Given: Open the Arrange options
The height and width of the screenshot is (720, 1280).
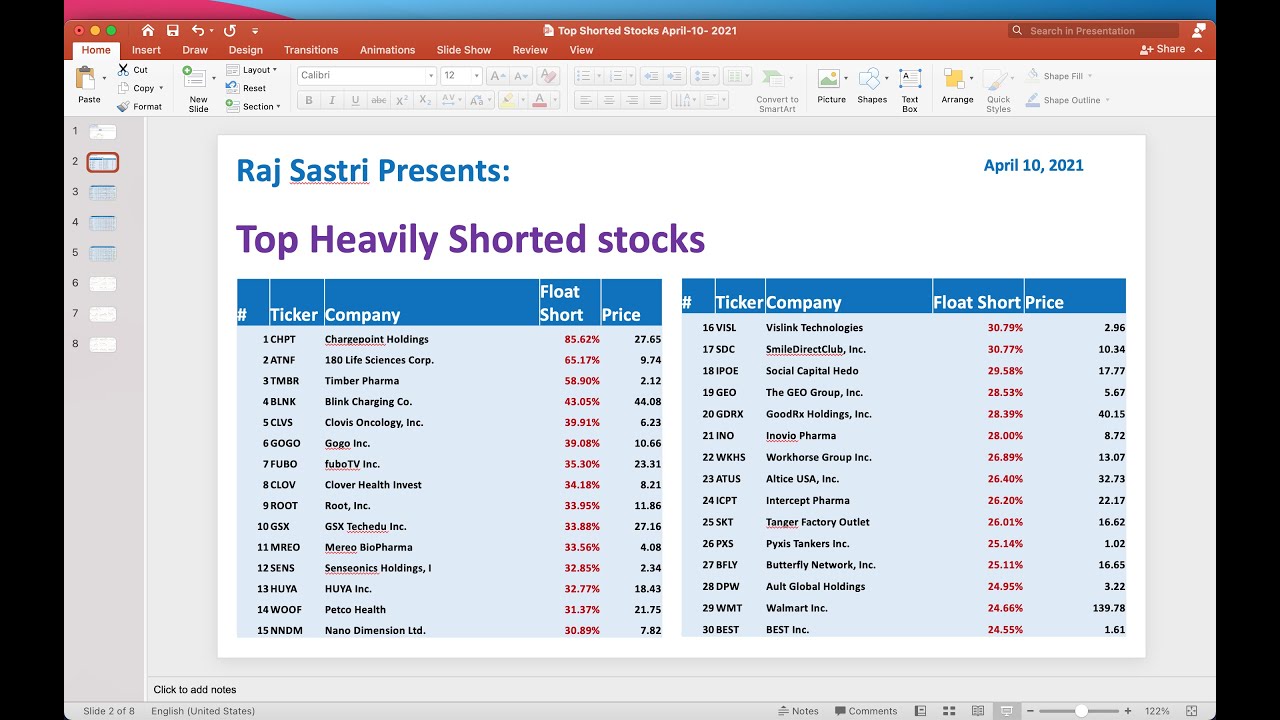Looking at the screenshot, I should [x=957, y=85].
